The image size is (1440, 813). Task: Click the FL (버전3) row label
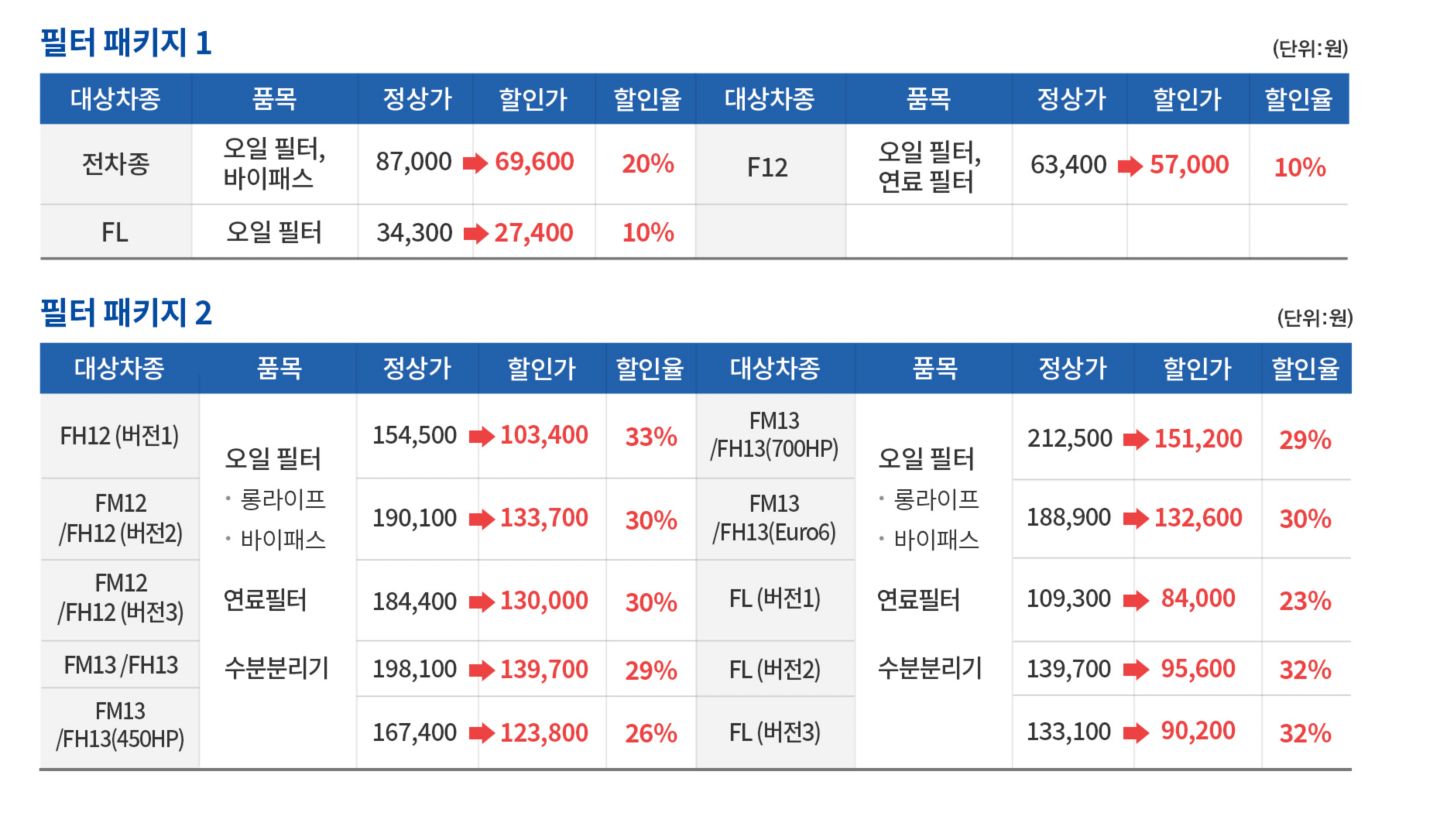[774, 732]
